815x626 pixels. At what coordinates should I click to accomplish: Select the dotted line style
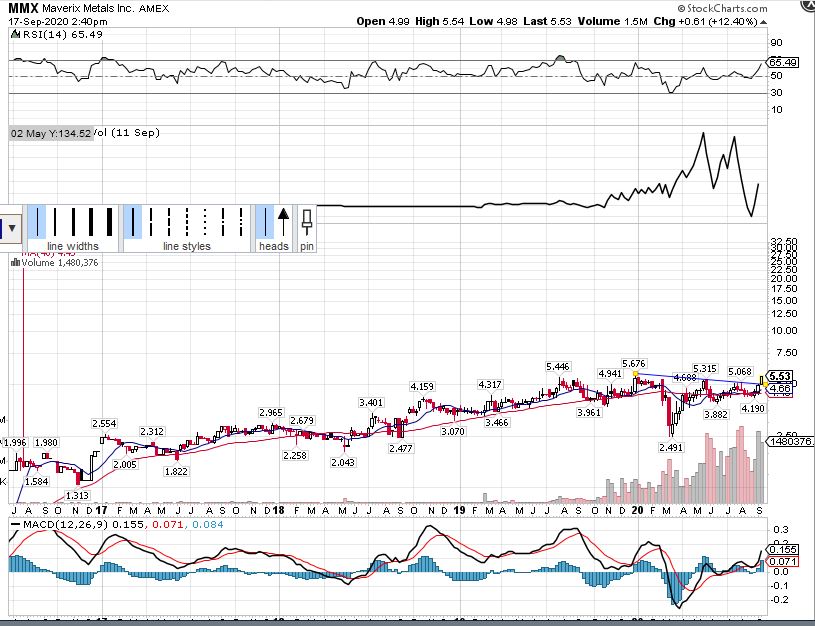205,222
